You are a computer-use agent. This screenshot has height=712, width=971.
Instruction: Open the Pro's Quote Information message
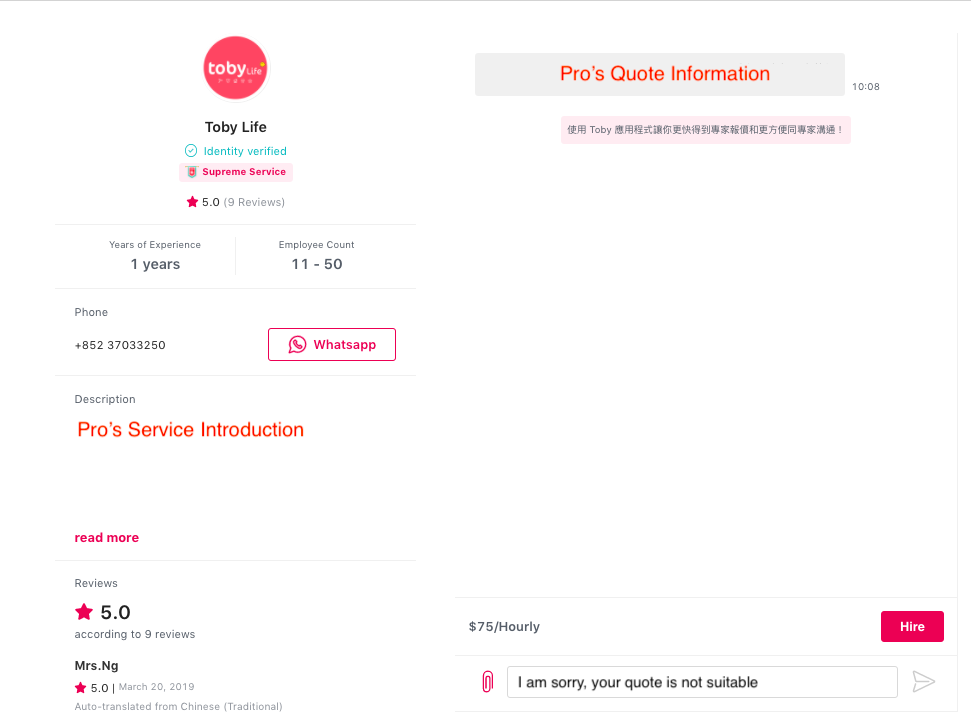660,74
